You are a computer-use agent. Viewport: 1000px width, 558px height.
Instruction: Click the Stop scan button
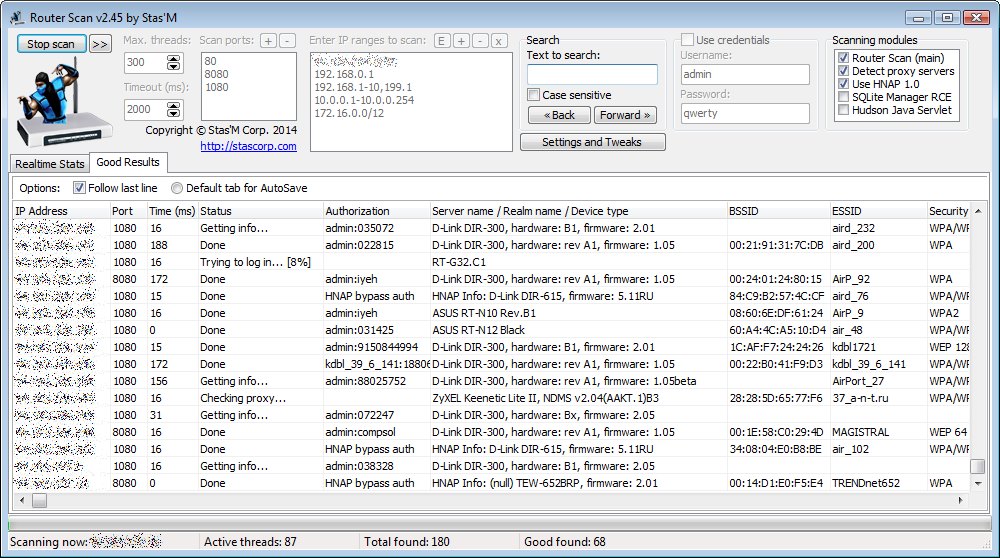(52, 44)
